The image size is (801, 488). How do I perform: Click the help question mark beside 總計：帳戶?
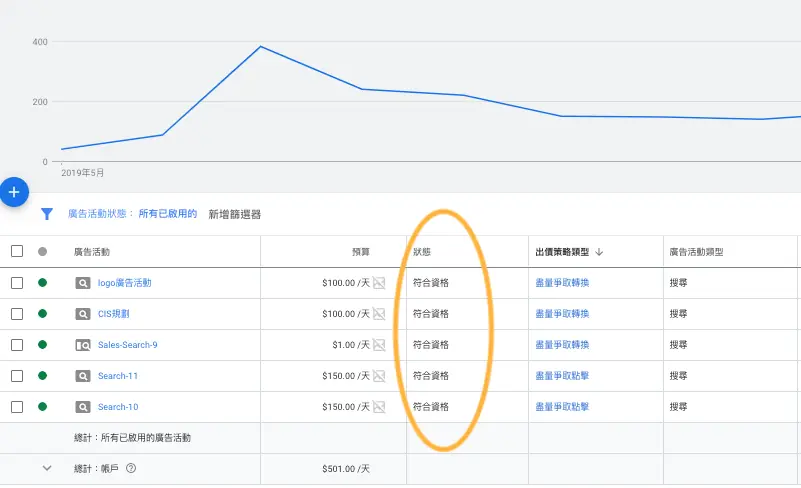point(131,468)
